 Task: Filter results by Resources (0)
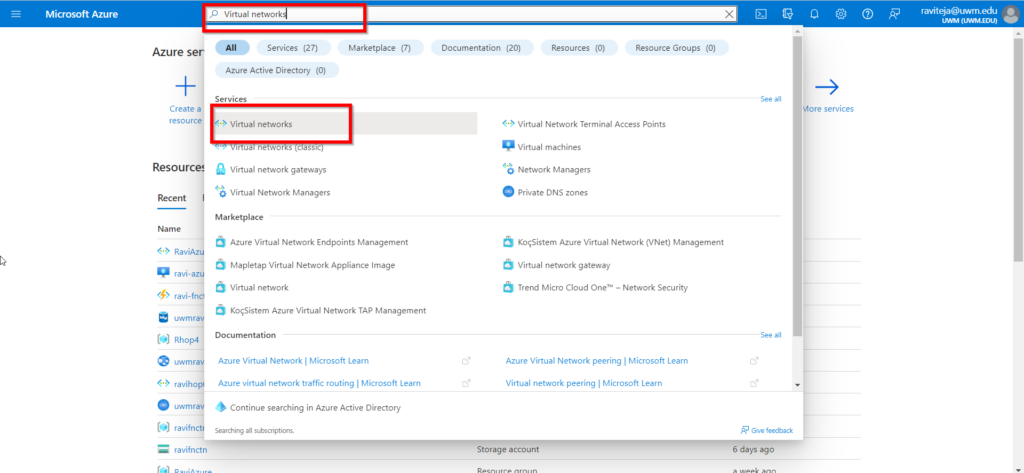578,48
